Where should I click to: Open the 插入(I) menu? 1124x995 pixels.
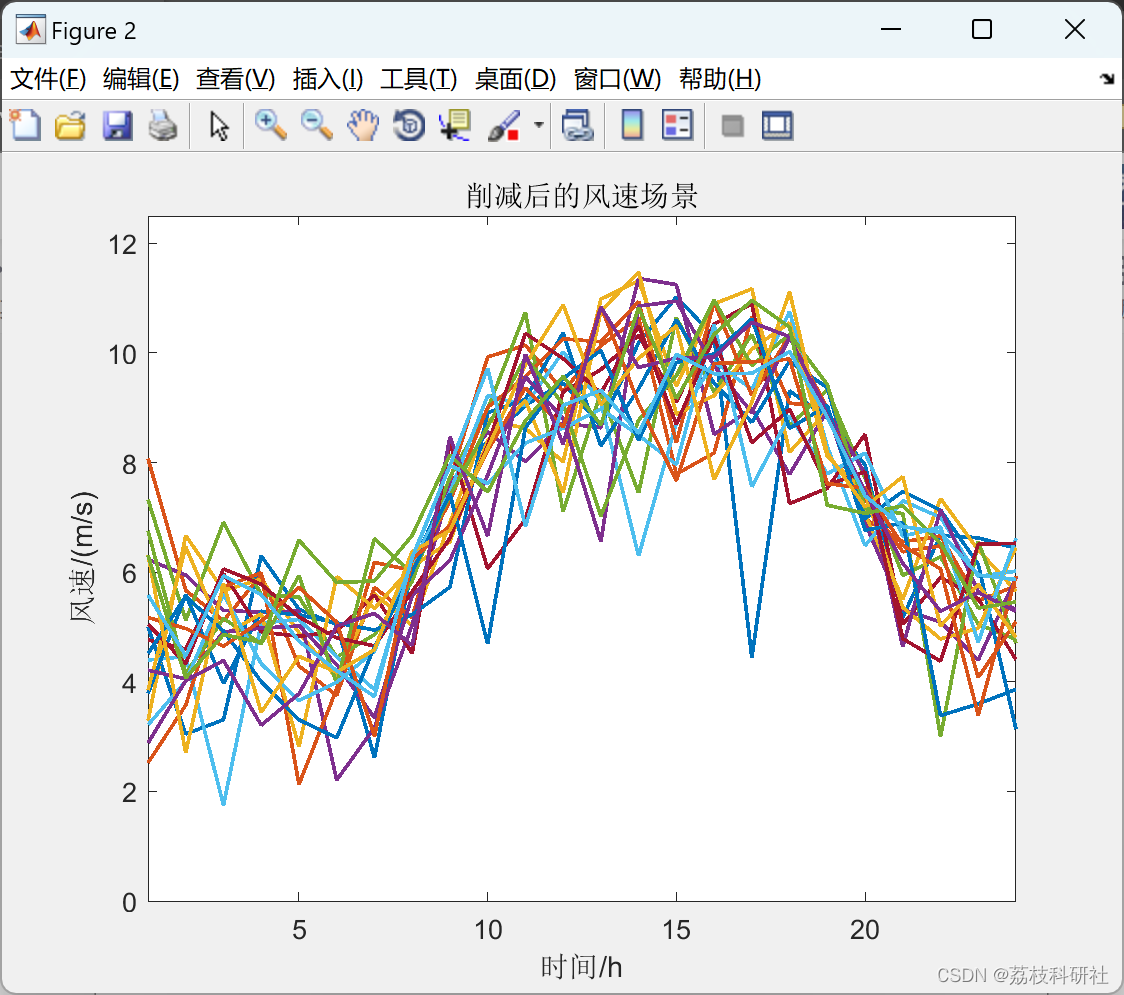click(x=327, y=79)
